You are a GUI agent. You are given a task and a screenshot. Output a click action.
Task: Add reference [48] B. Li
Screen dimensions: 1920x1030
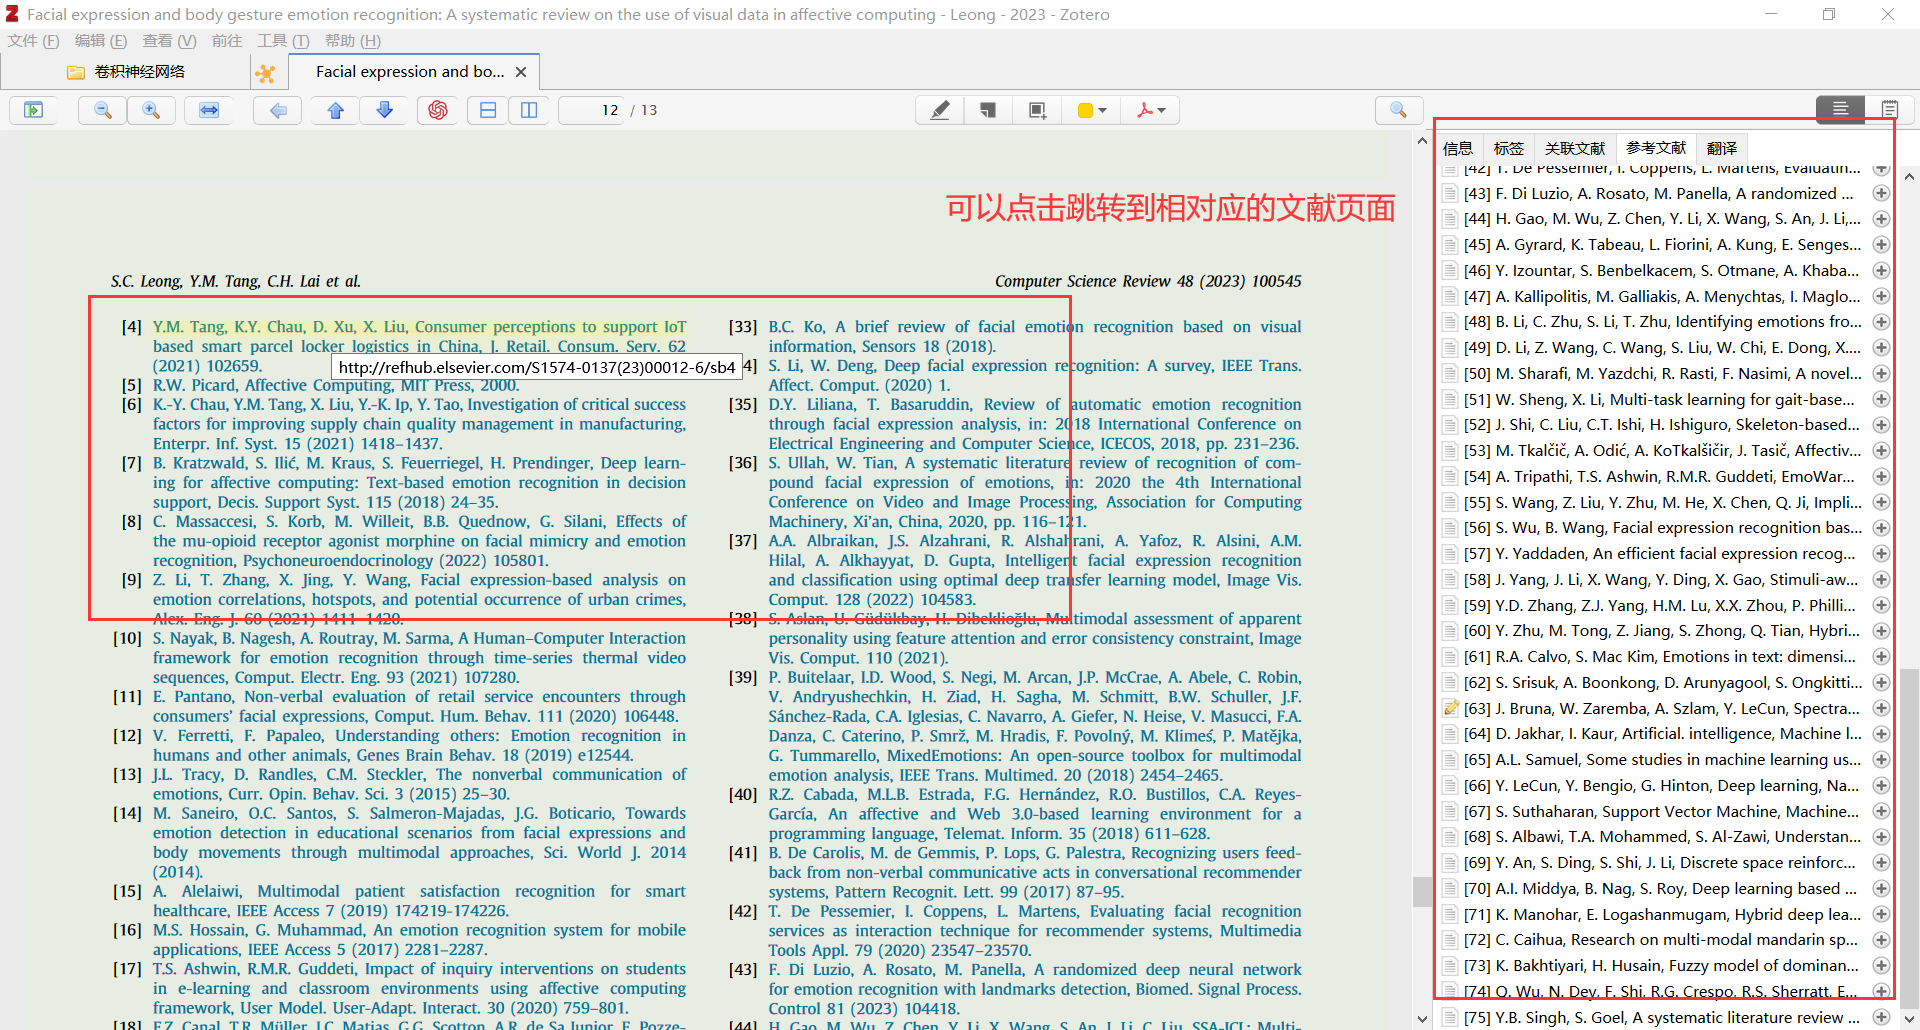(x=1881, y=322)
